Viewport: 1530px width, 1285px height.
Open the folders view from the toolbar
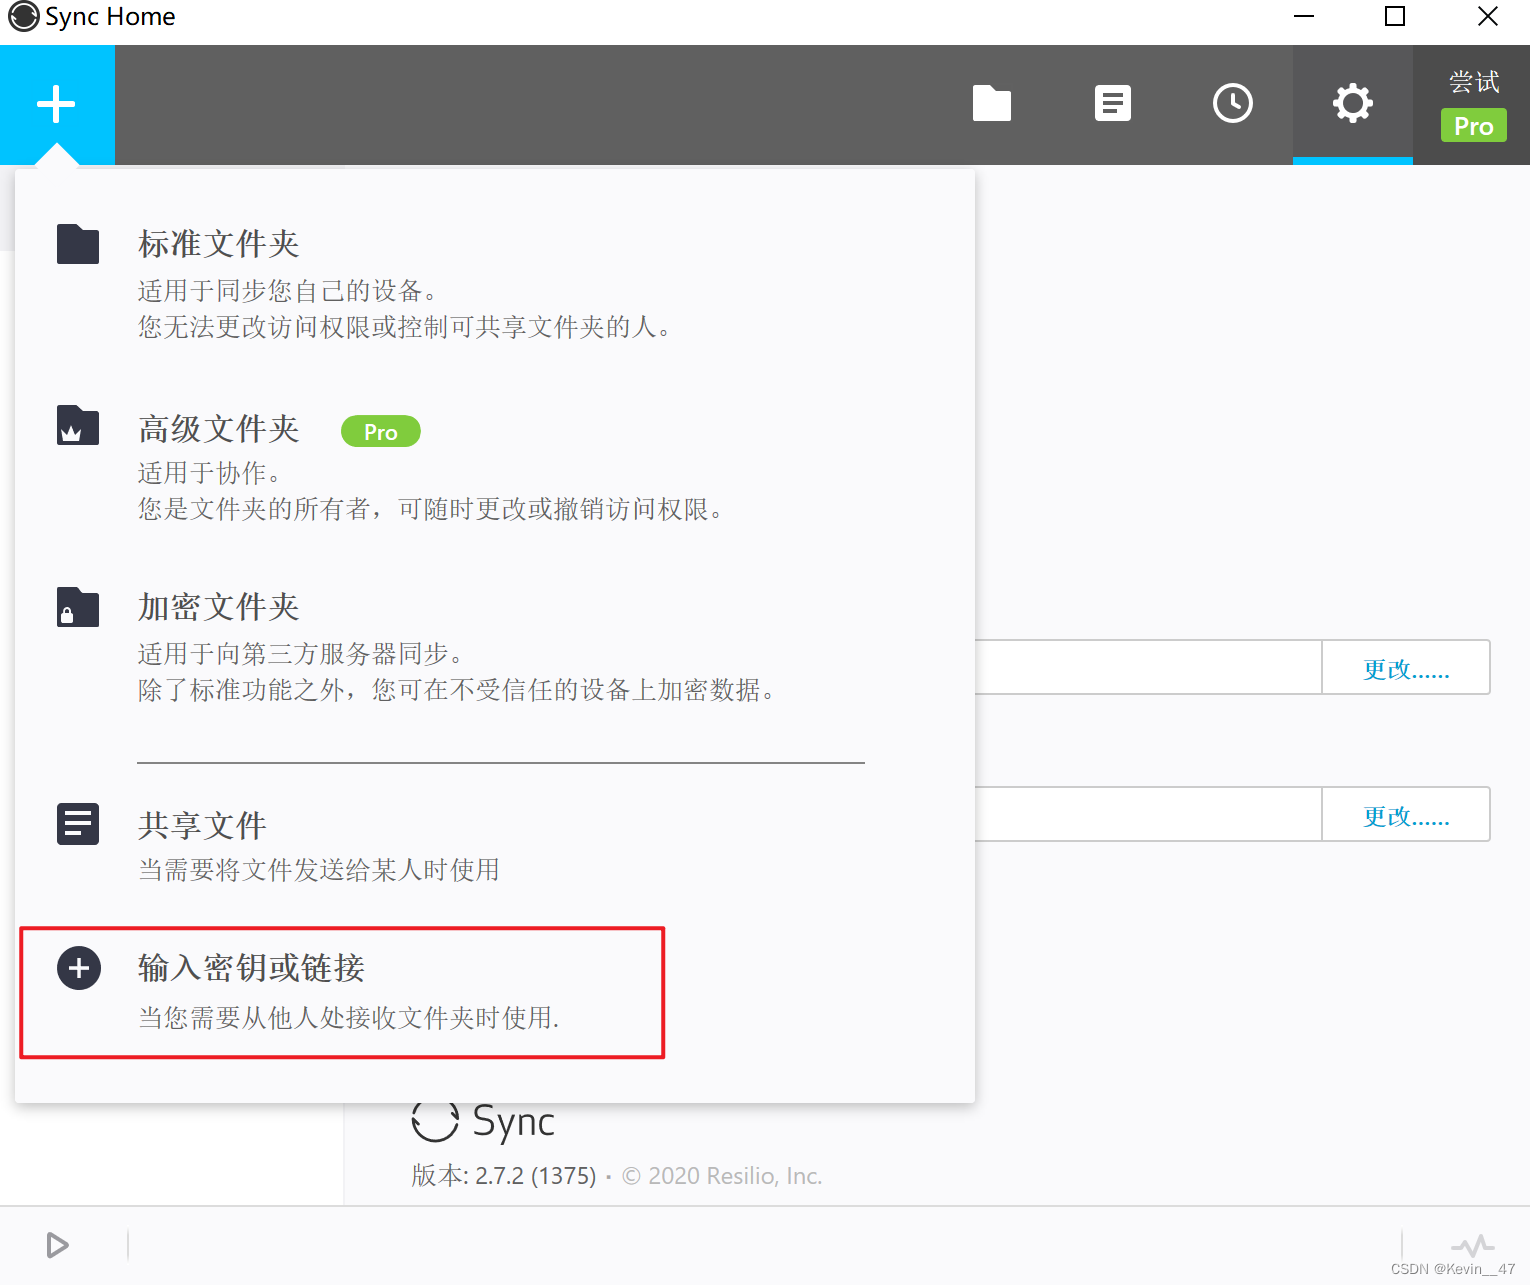(x=991, y=104)
